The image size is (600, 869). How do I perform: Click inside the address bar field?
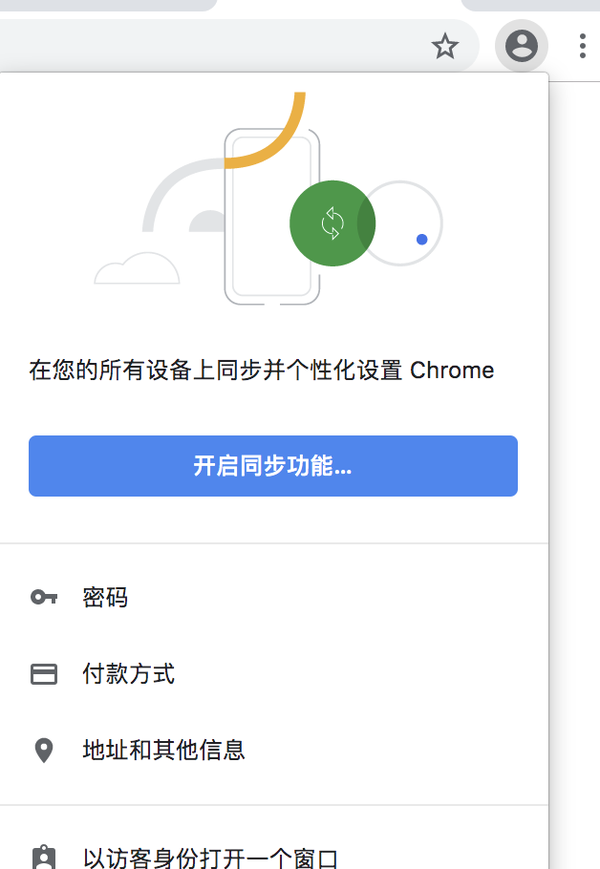tap(200, 46)
